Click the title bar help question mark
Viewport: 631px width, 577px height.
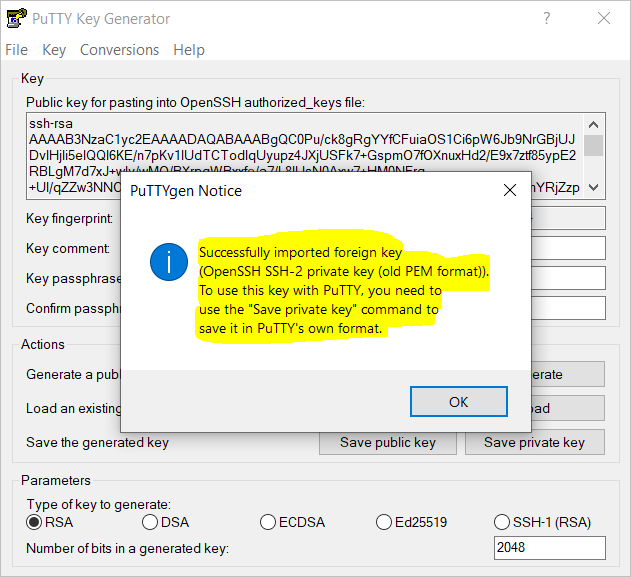pyautogui.click(x=546, y=18)
